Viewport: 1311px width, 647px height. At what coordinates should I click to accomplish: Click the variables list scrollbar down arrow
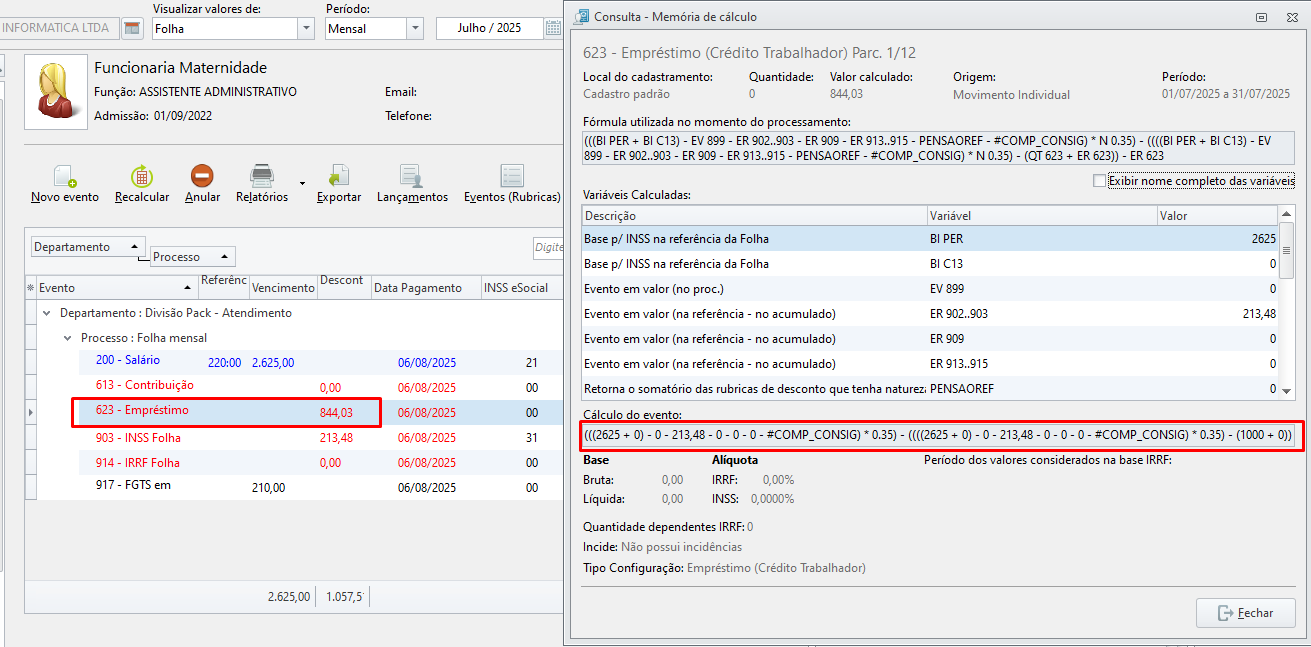[x=1287, y=391]
